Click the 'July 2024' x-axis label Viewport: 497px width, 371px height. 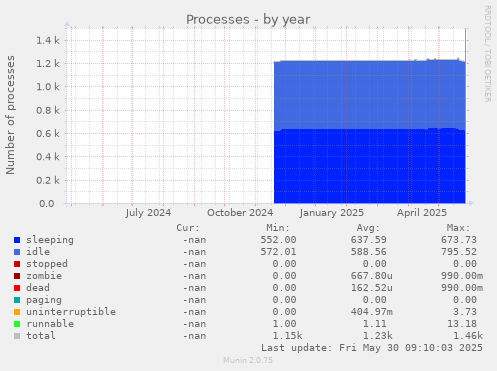pos(148,213)
